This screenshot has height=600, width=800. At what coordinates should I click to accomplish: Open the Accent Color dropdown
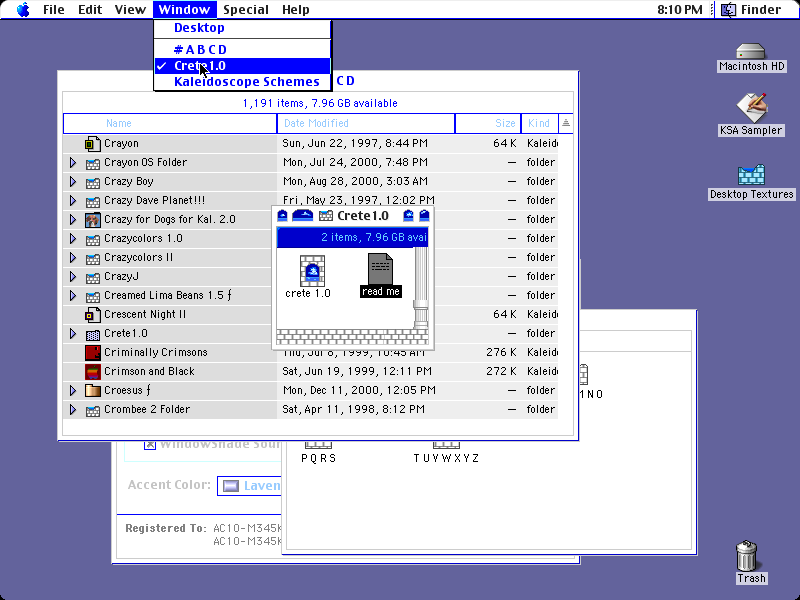click(249, 485)
